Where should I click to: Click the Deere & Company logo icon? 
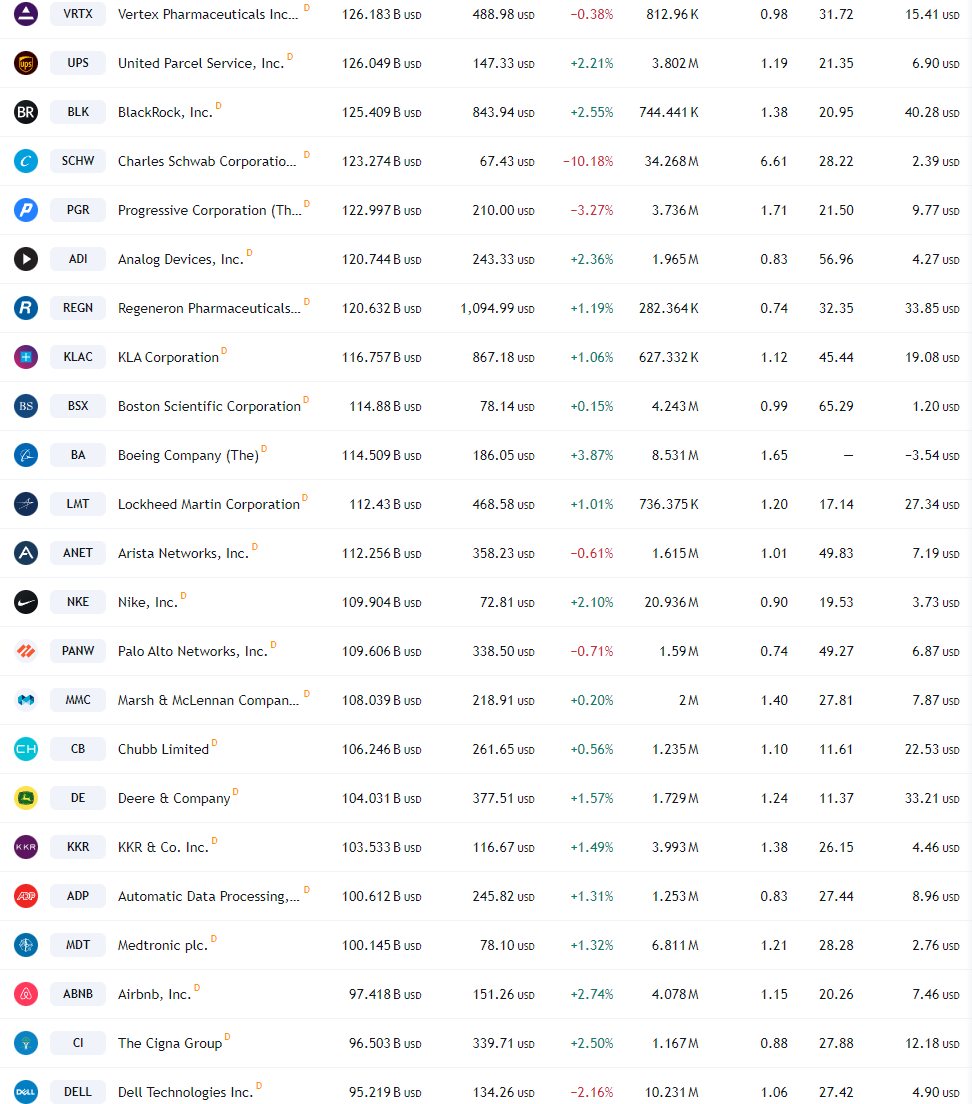click(x=26, y=798)
